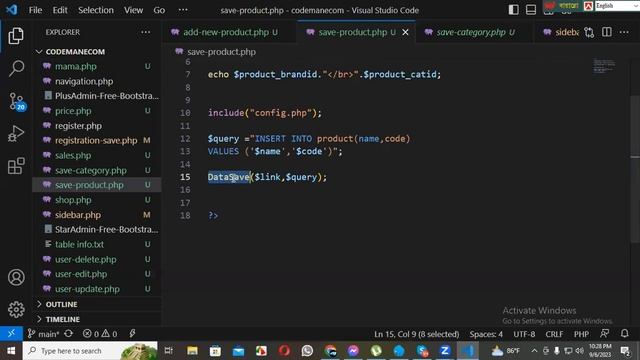Click the lightning port status icon
Viewport: 640px width, 360px height.
coord(133,333)
